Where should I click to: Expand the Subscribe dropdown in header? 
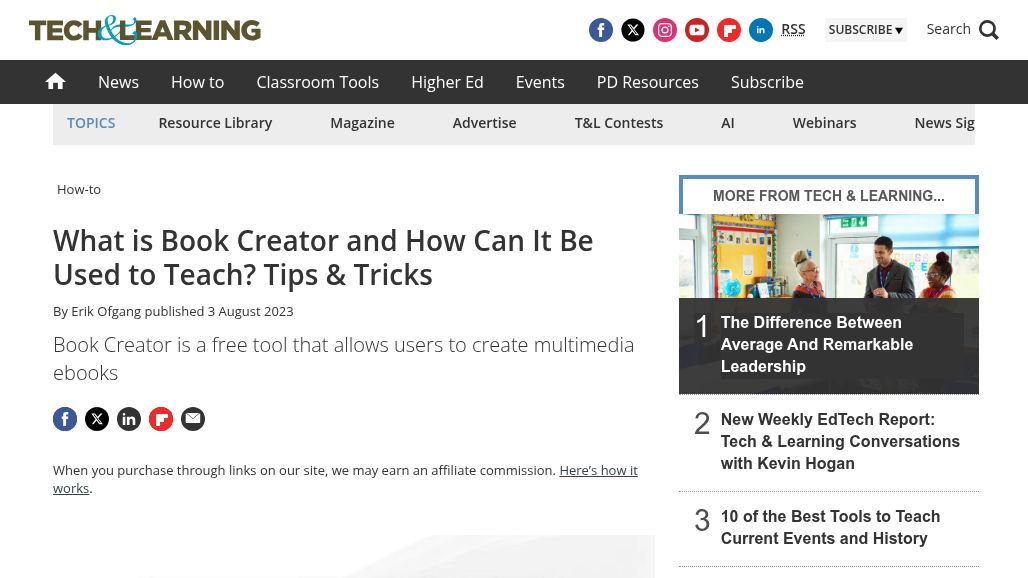pos(865,30)
